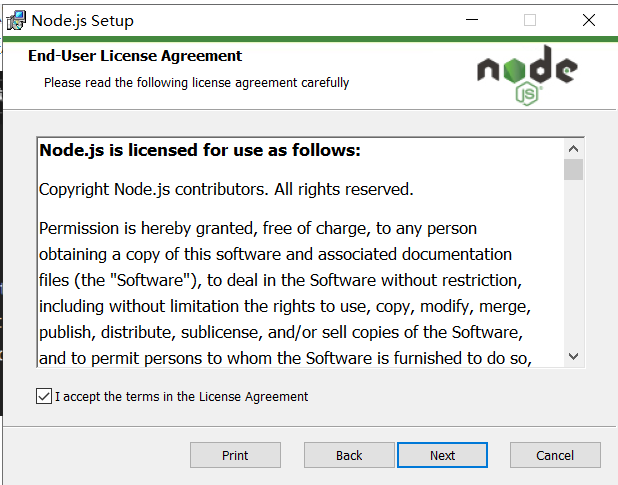Click the "Please read the following" subtitle
The image size is (618, 485).
click(x=196, y=83)
